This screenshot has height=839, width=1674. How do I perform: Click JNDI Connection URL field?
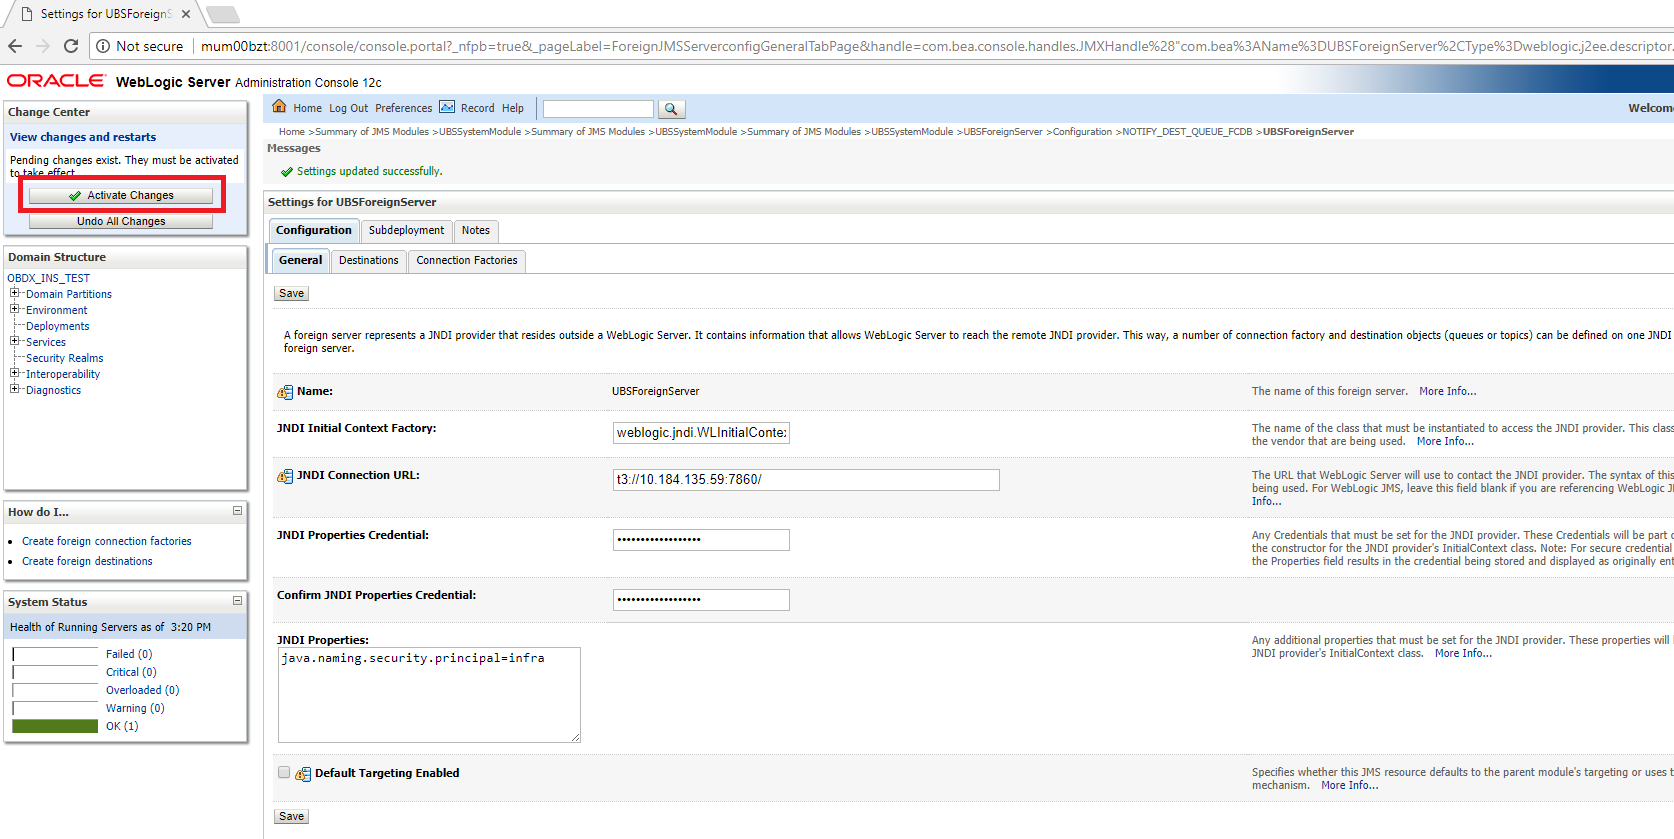tap(806, 480)
